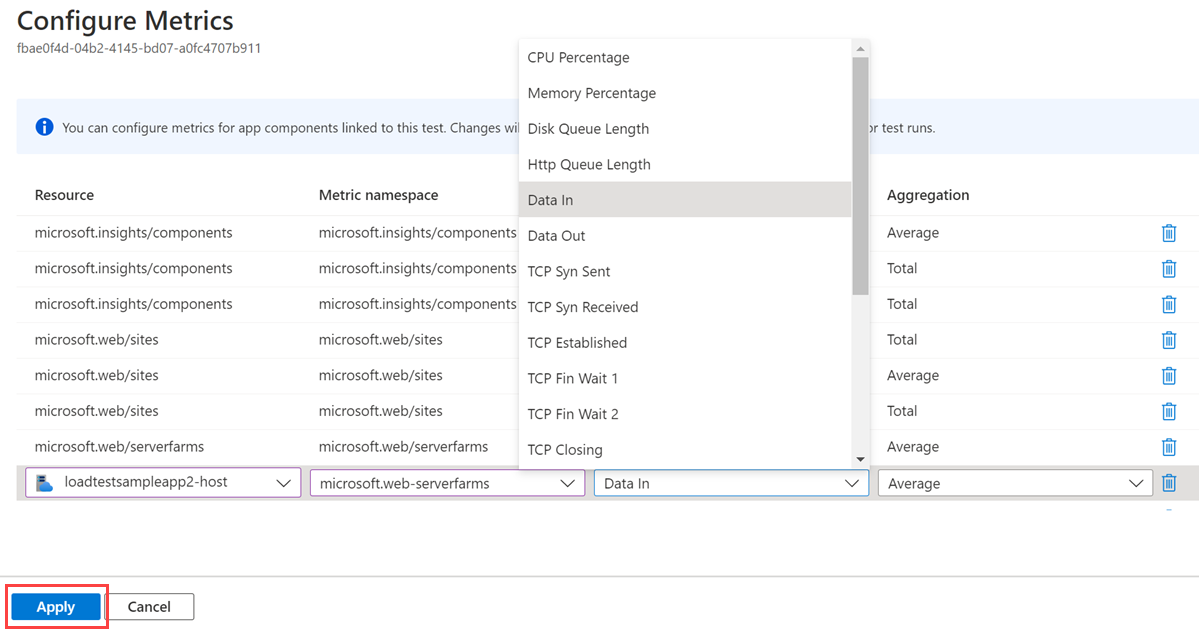Cancel the Configure Metrics changes

149,607
